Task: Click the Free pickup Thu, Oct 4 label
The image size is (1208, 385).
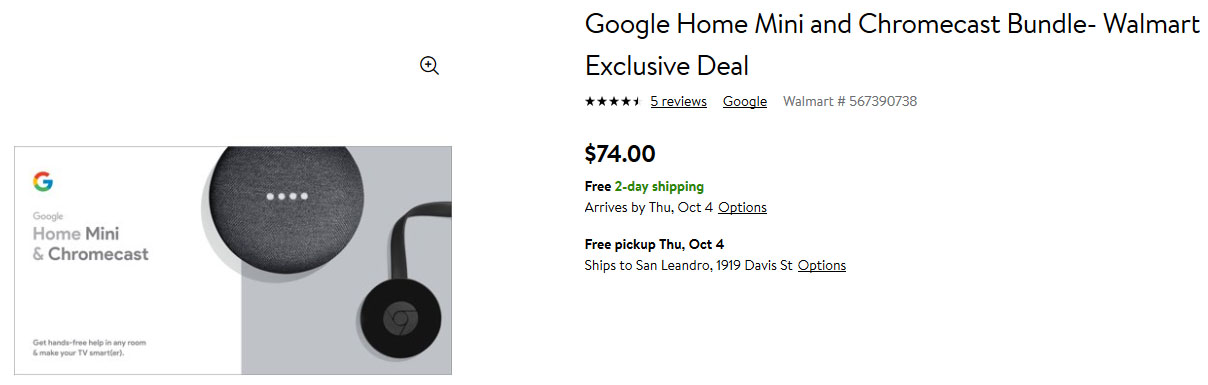Action: point(654,244)
